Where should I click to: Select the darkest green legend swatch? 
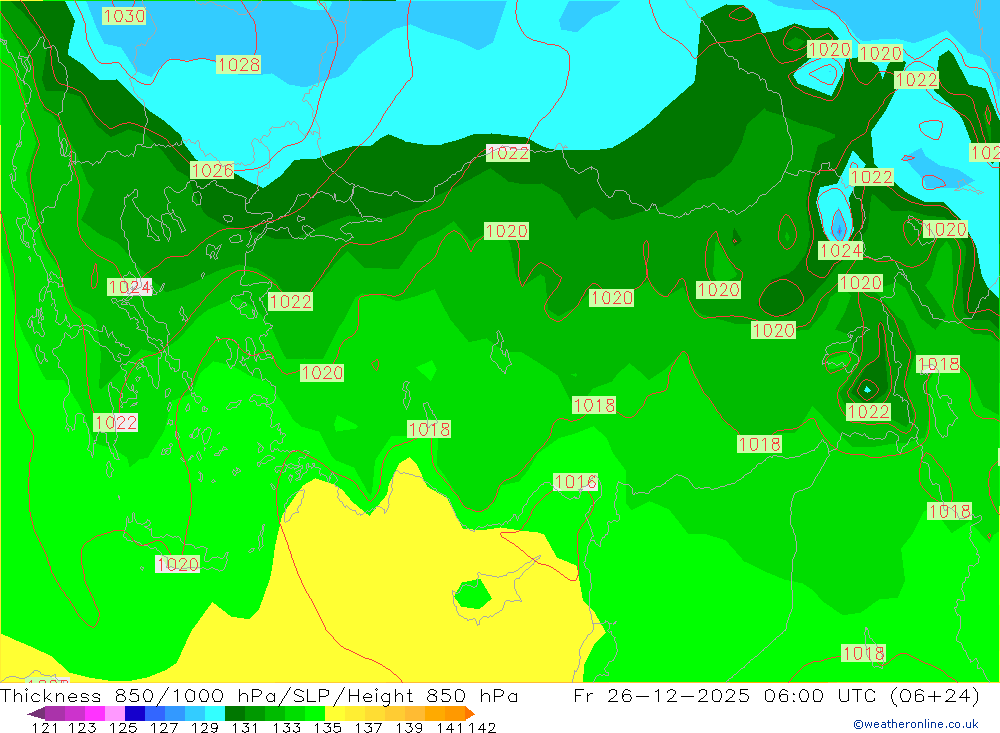coord(235,713)
